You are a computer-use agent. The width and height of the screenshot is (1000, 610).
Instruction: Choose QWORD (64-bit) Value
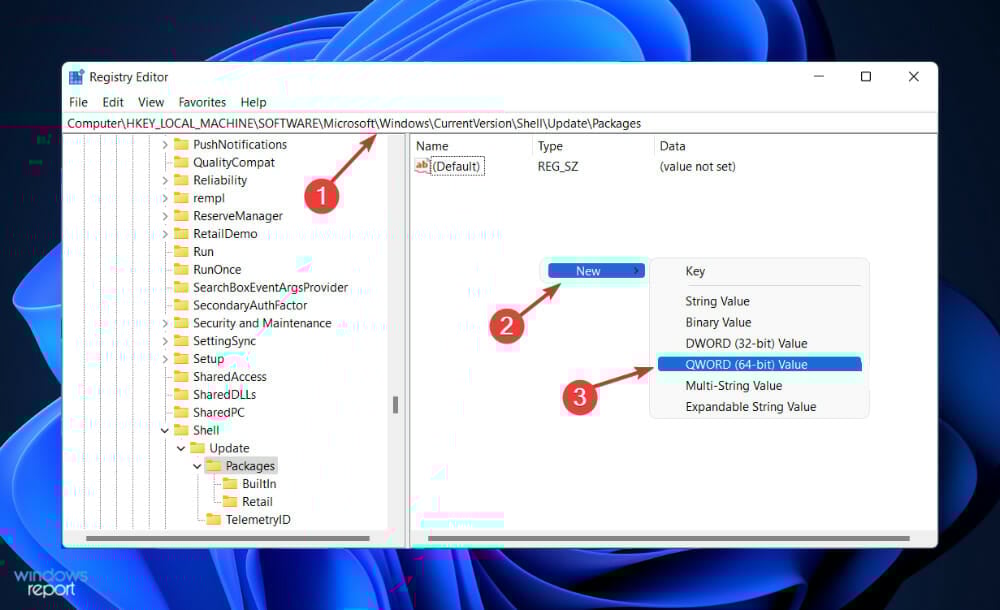[759, 364]
